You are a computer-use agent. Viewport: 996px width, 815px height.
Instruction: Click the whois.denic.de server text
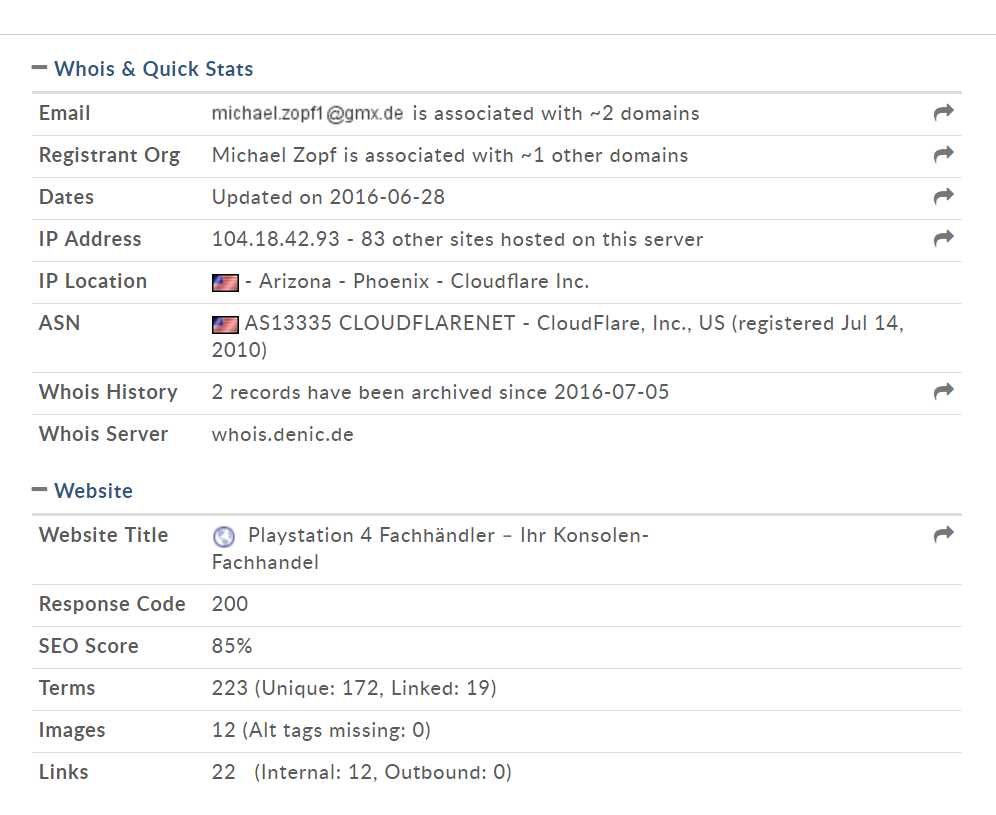tap(283, 434)
